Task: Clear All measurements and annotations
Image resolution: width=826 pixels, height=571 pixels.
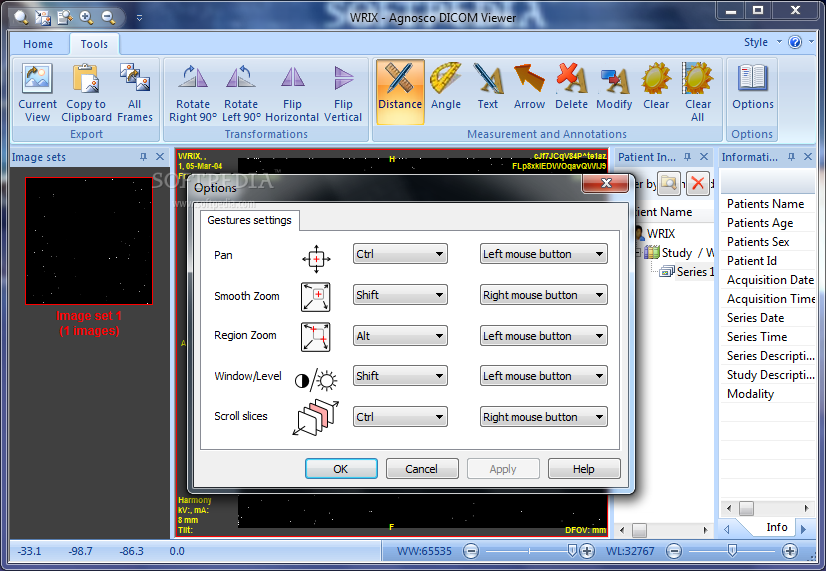Action: click(x=697, y=93)
